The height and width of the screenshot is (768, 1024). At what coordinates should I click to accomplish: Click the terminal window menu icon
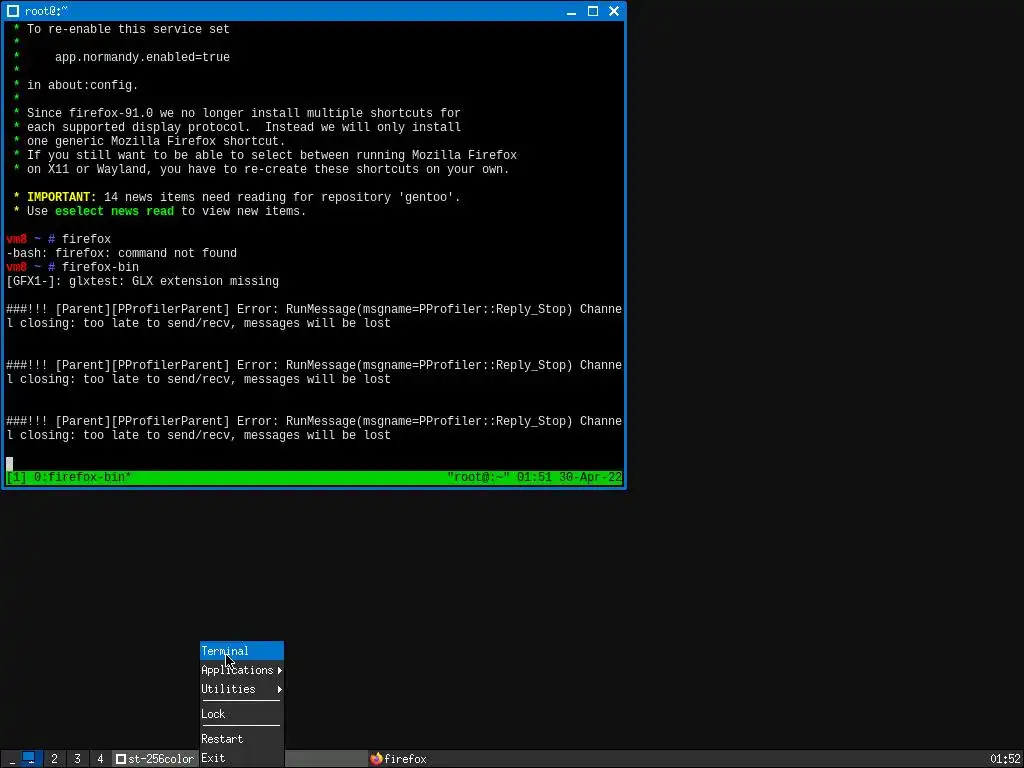pyautogui.click(x=12, y=11)
